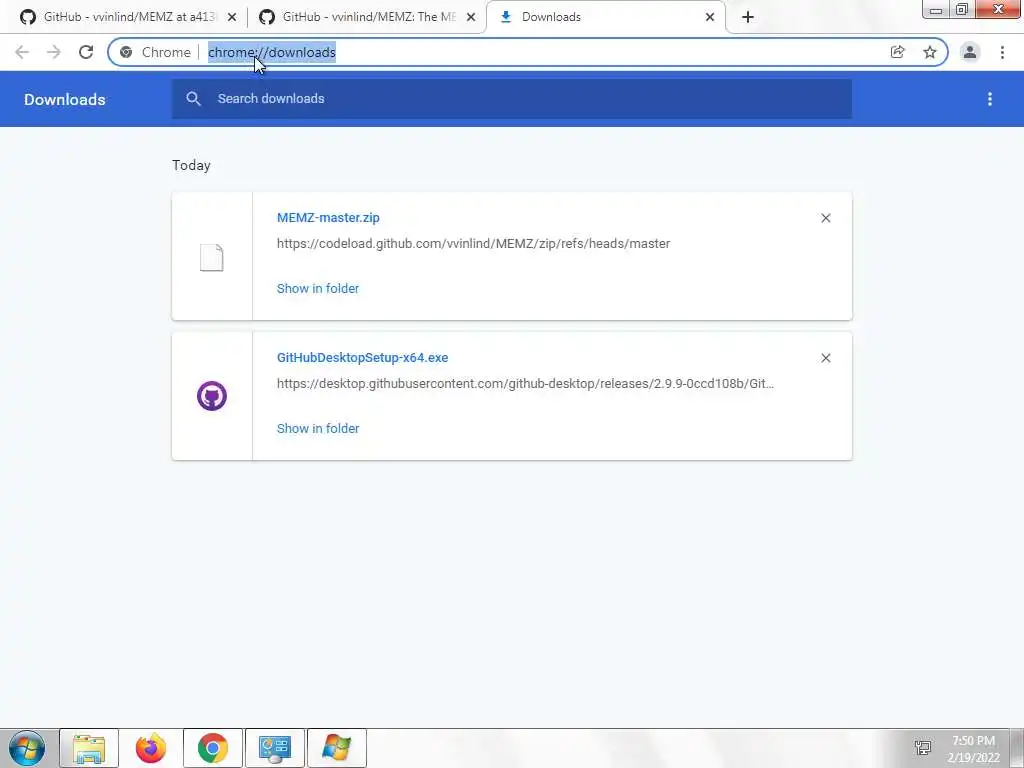Click the network tray icon

coord(923,748)
